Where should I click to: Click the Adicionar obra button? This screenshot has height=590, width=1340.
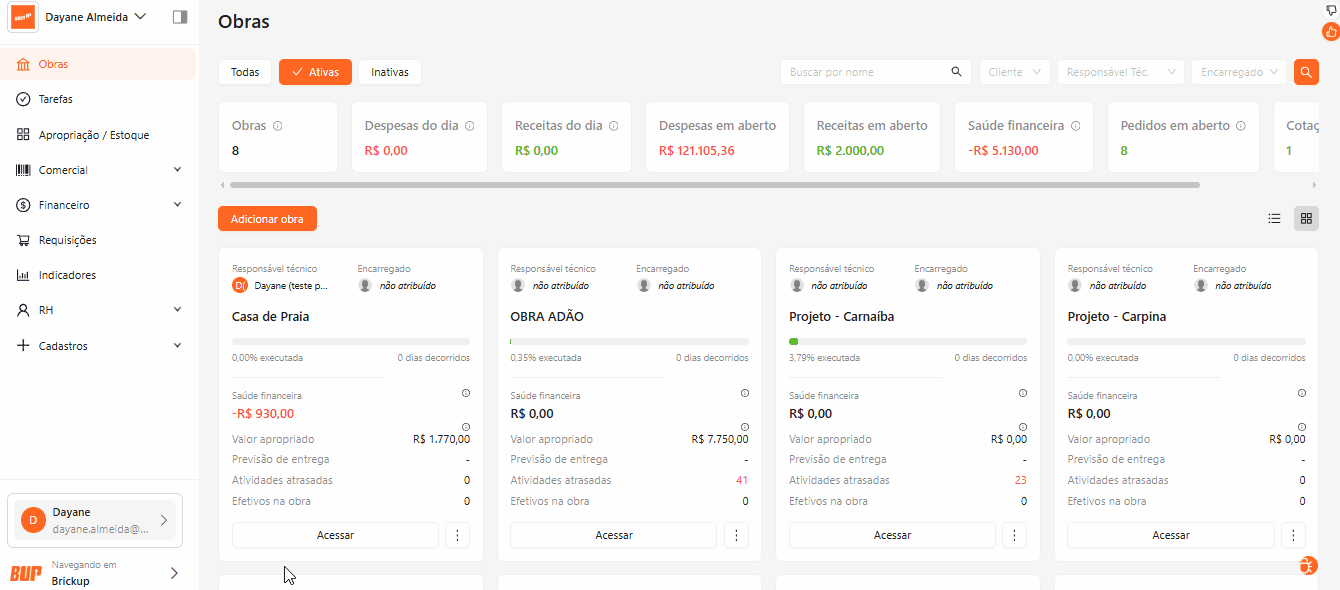click(x=267, y=218)
